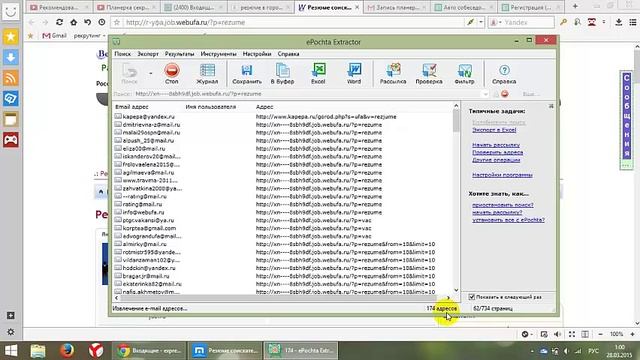Click the browser address bar URL
The height and width of the screenshot is (360, 640).
185,22
